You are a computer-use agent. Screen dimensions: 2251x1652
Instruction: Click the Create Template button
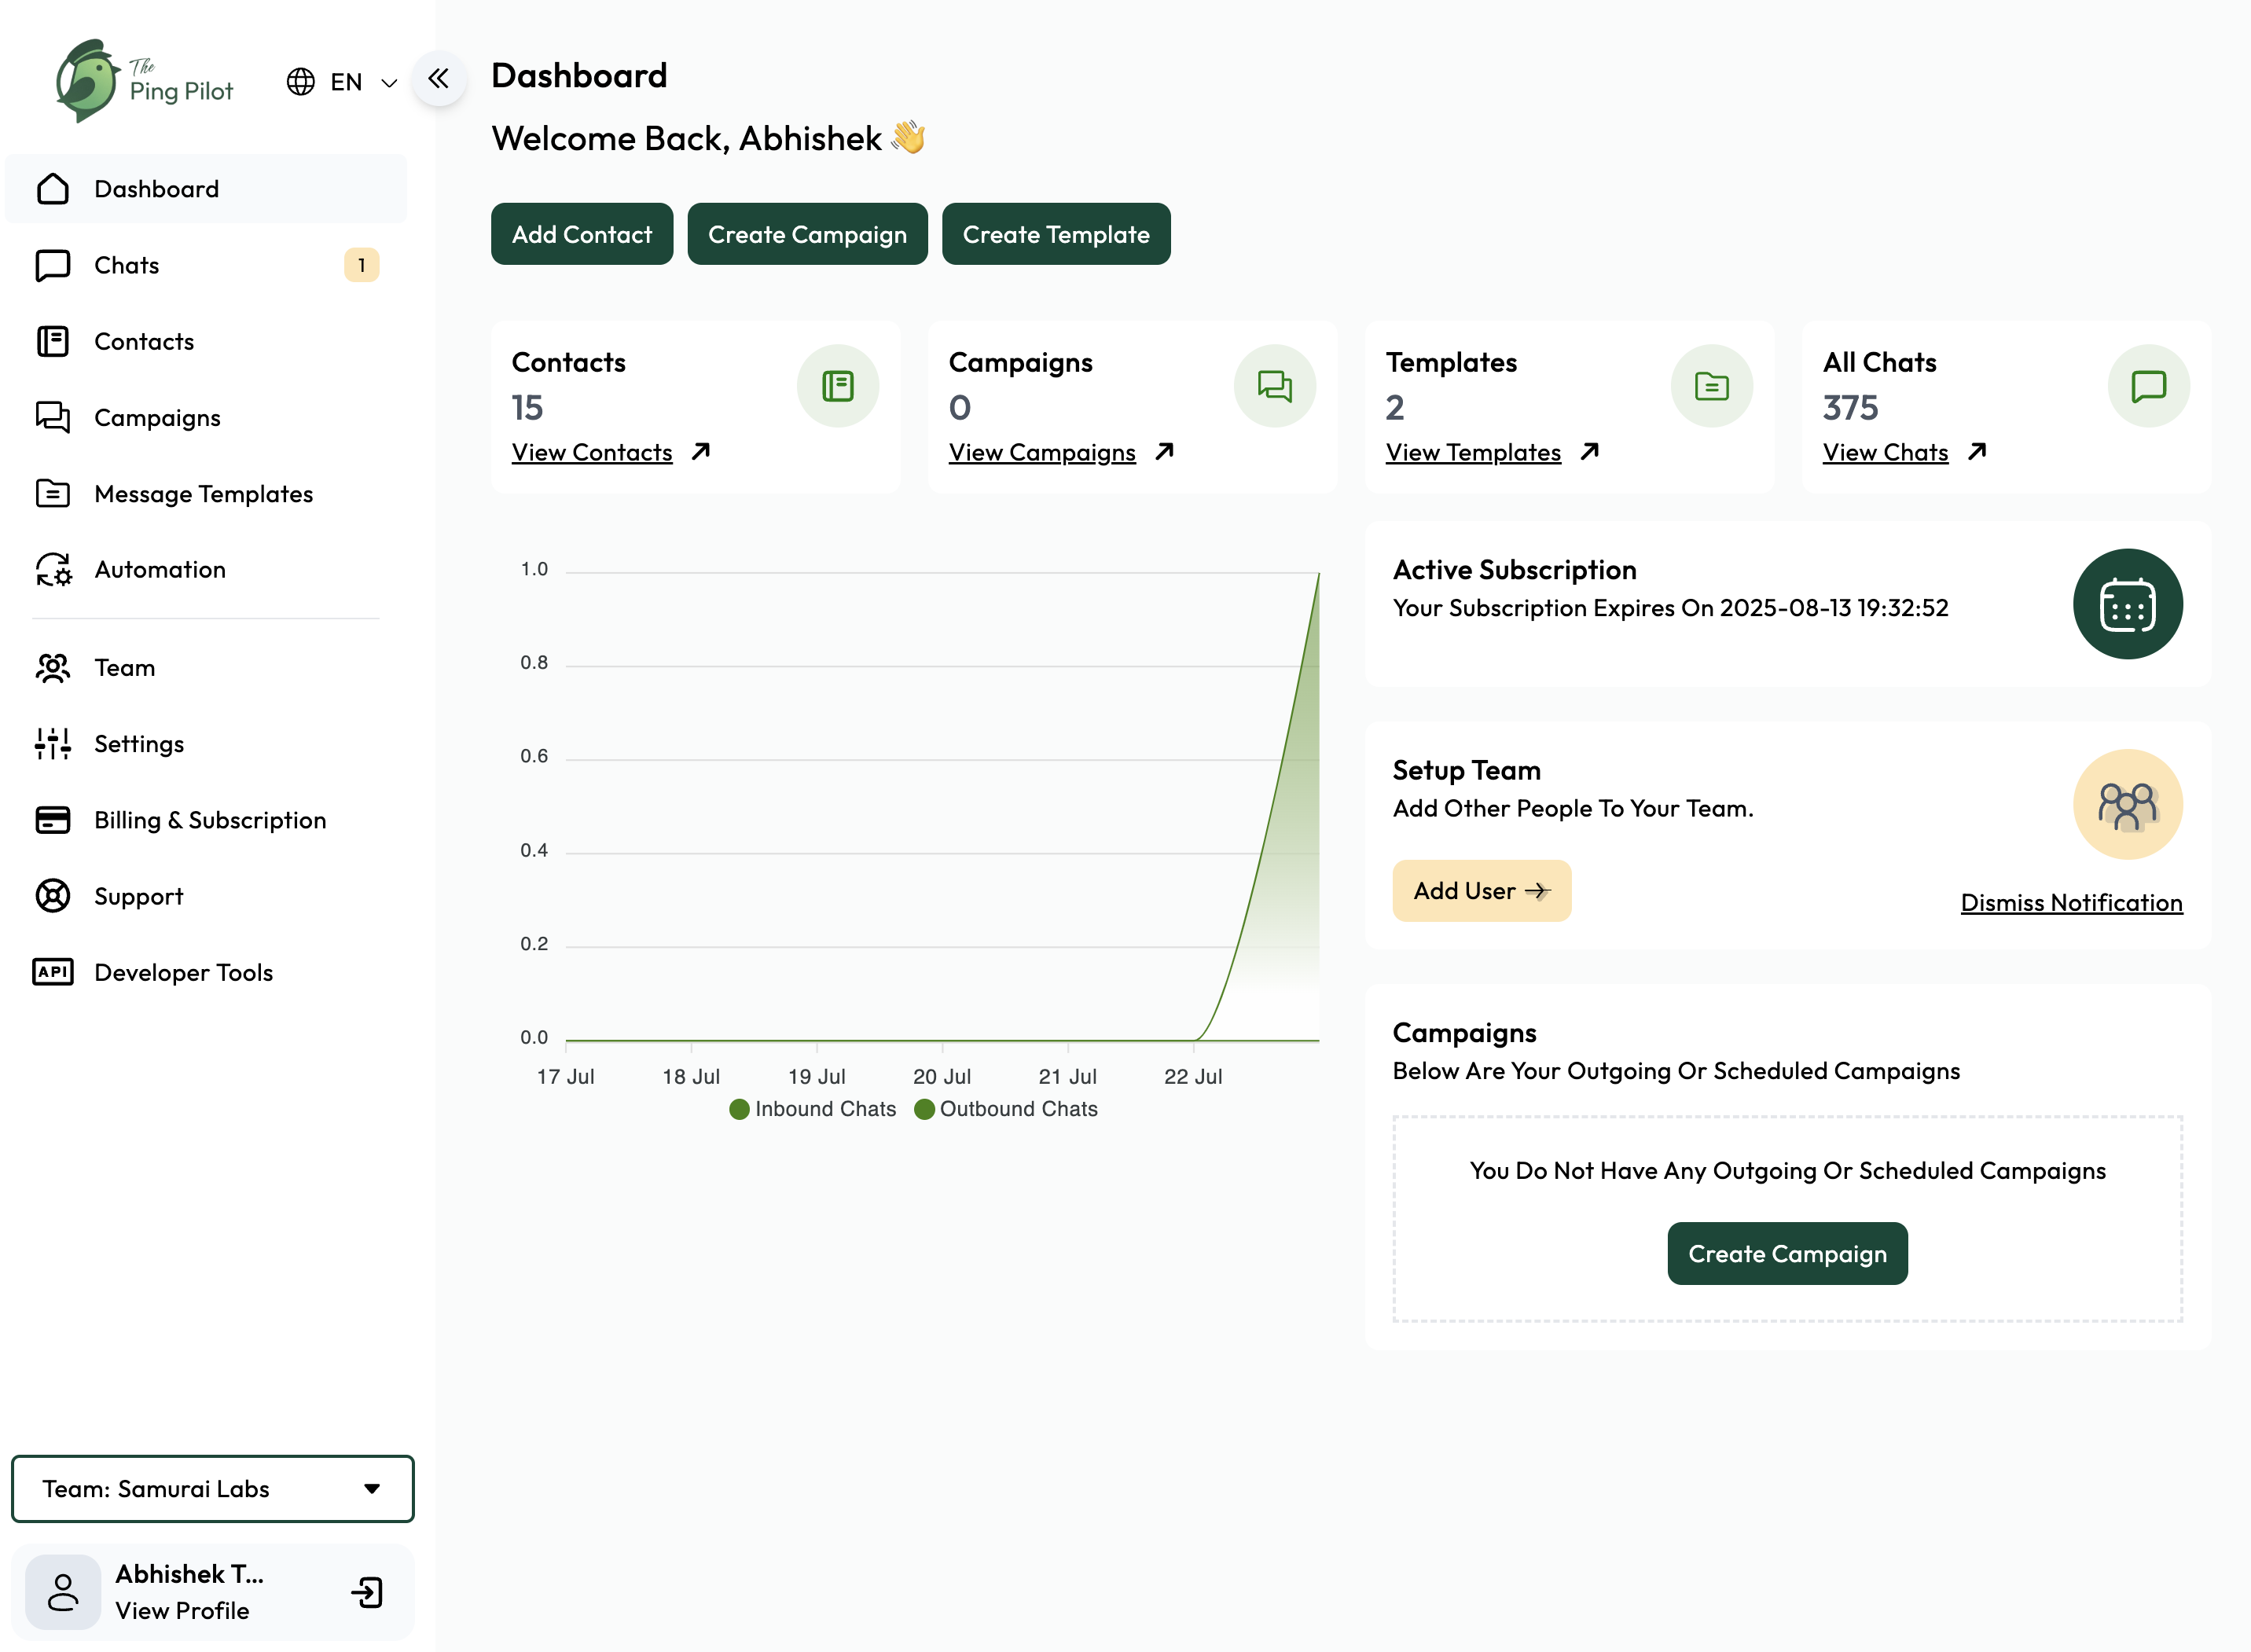point(1056,234)
